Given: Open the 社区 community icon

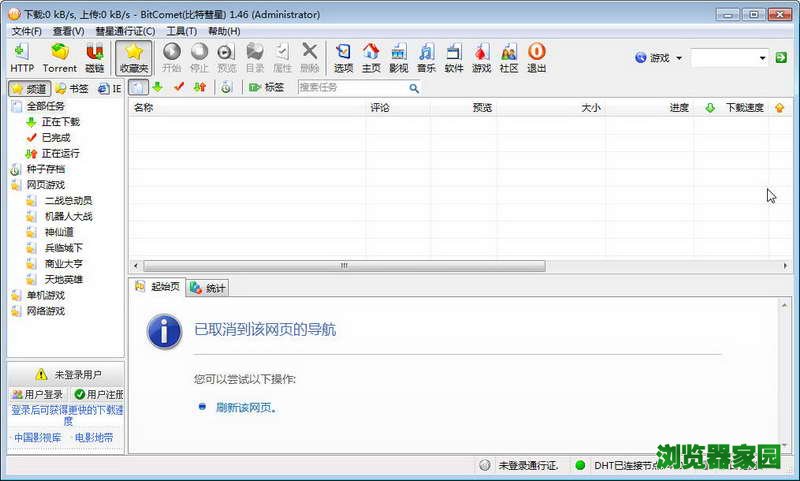Looking at the screenshot, I should (x=509, y=57).
